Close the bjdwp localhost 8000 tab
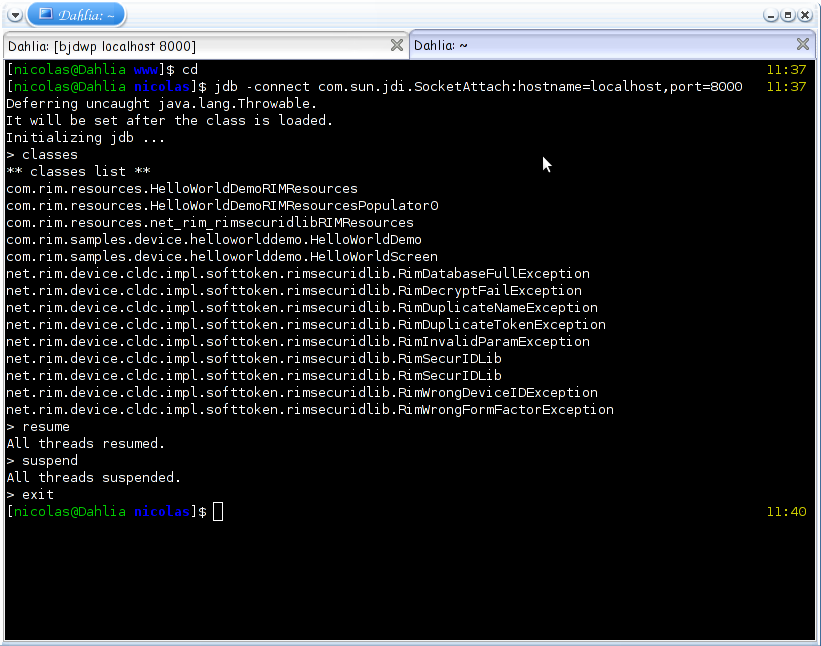Image resolution: width=821 pixels, height=646 pixels. point(397,45)
